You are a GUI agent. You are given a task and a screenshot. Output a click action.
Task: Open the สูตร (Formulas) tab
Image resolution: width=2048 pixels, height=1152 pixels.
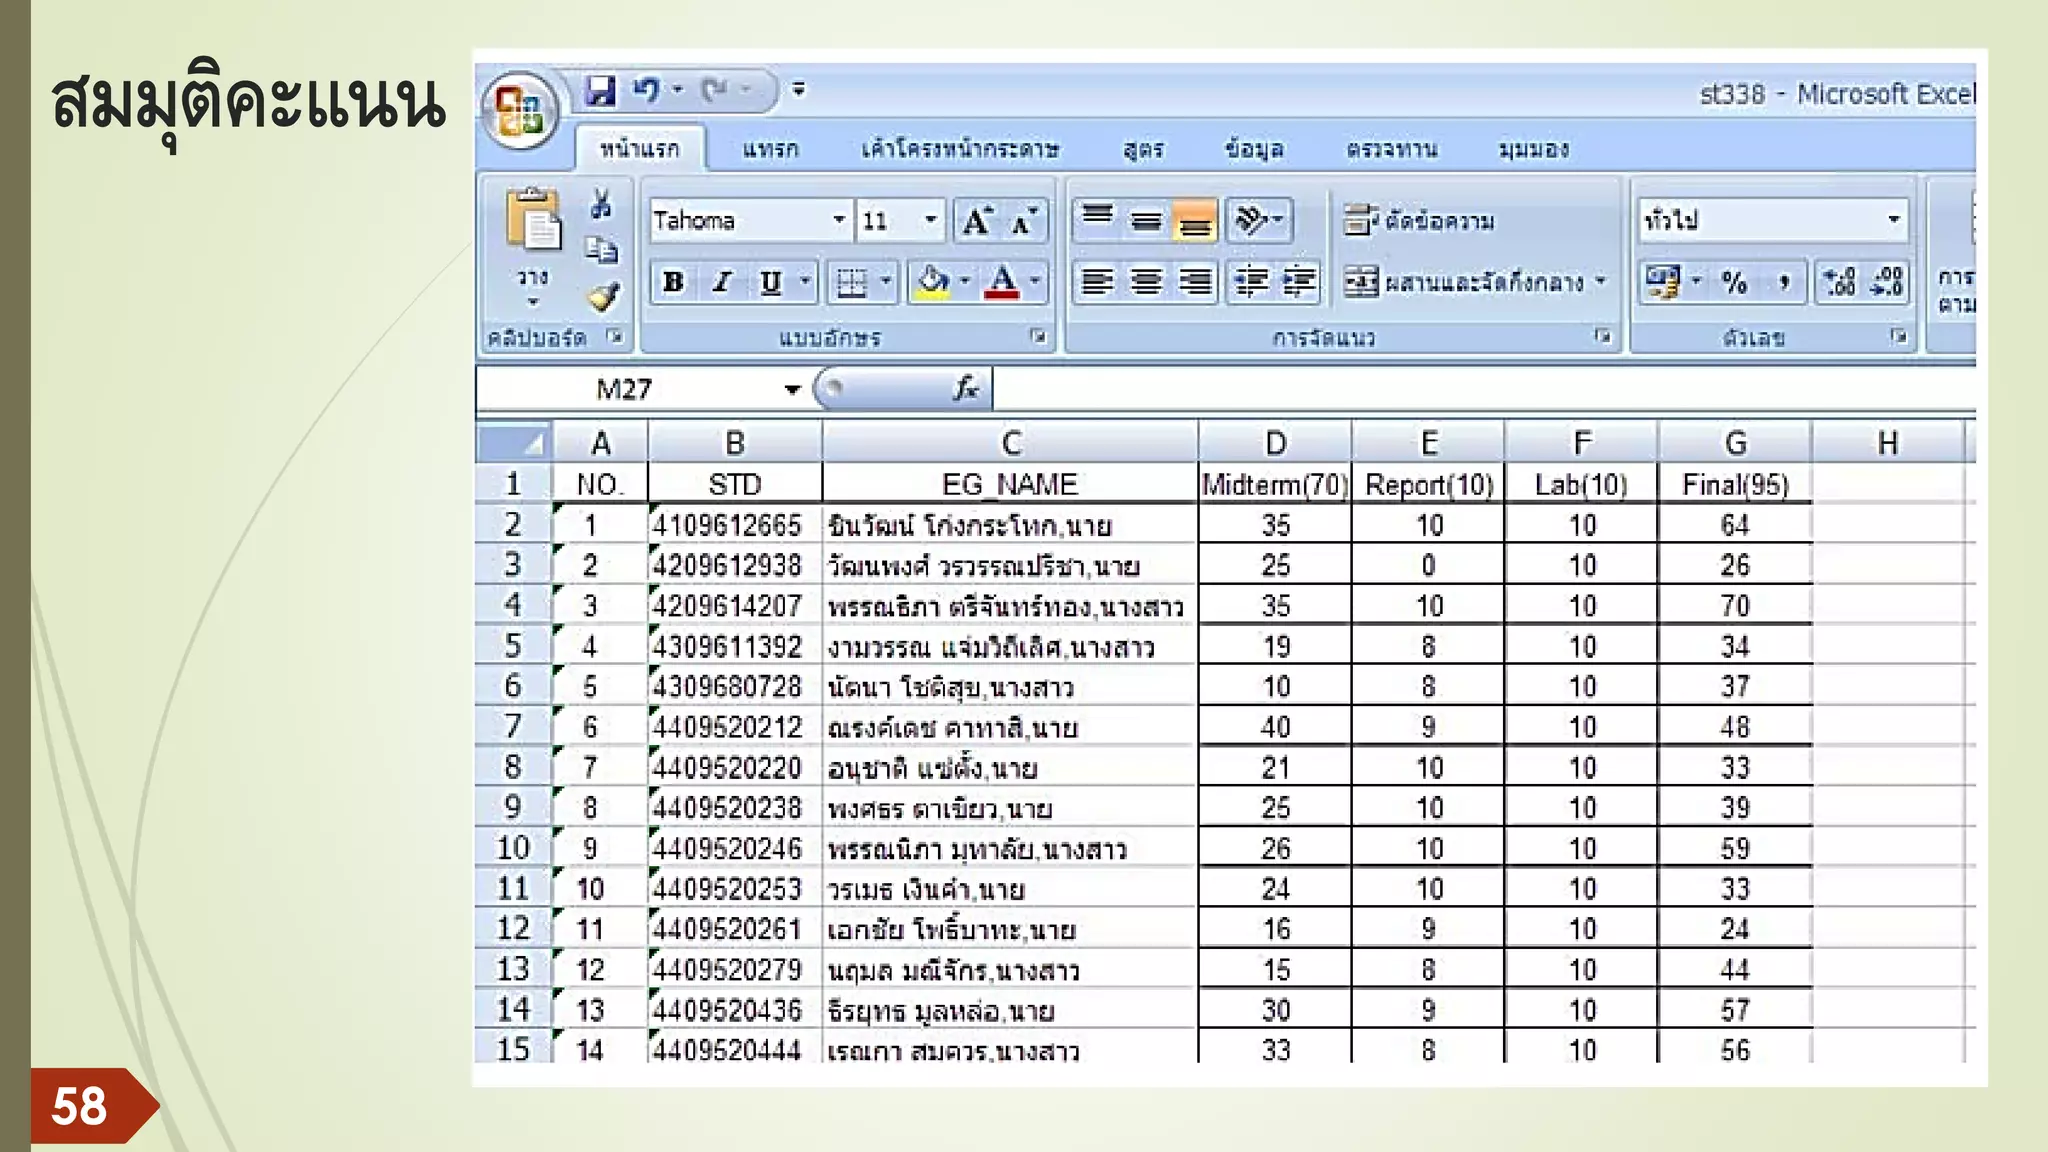1143,150
